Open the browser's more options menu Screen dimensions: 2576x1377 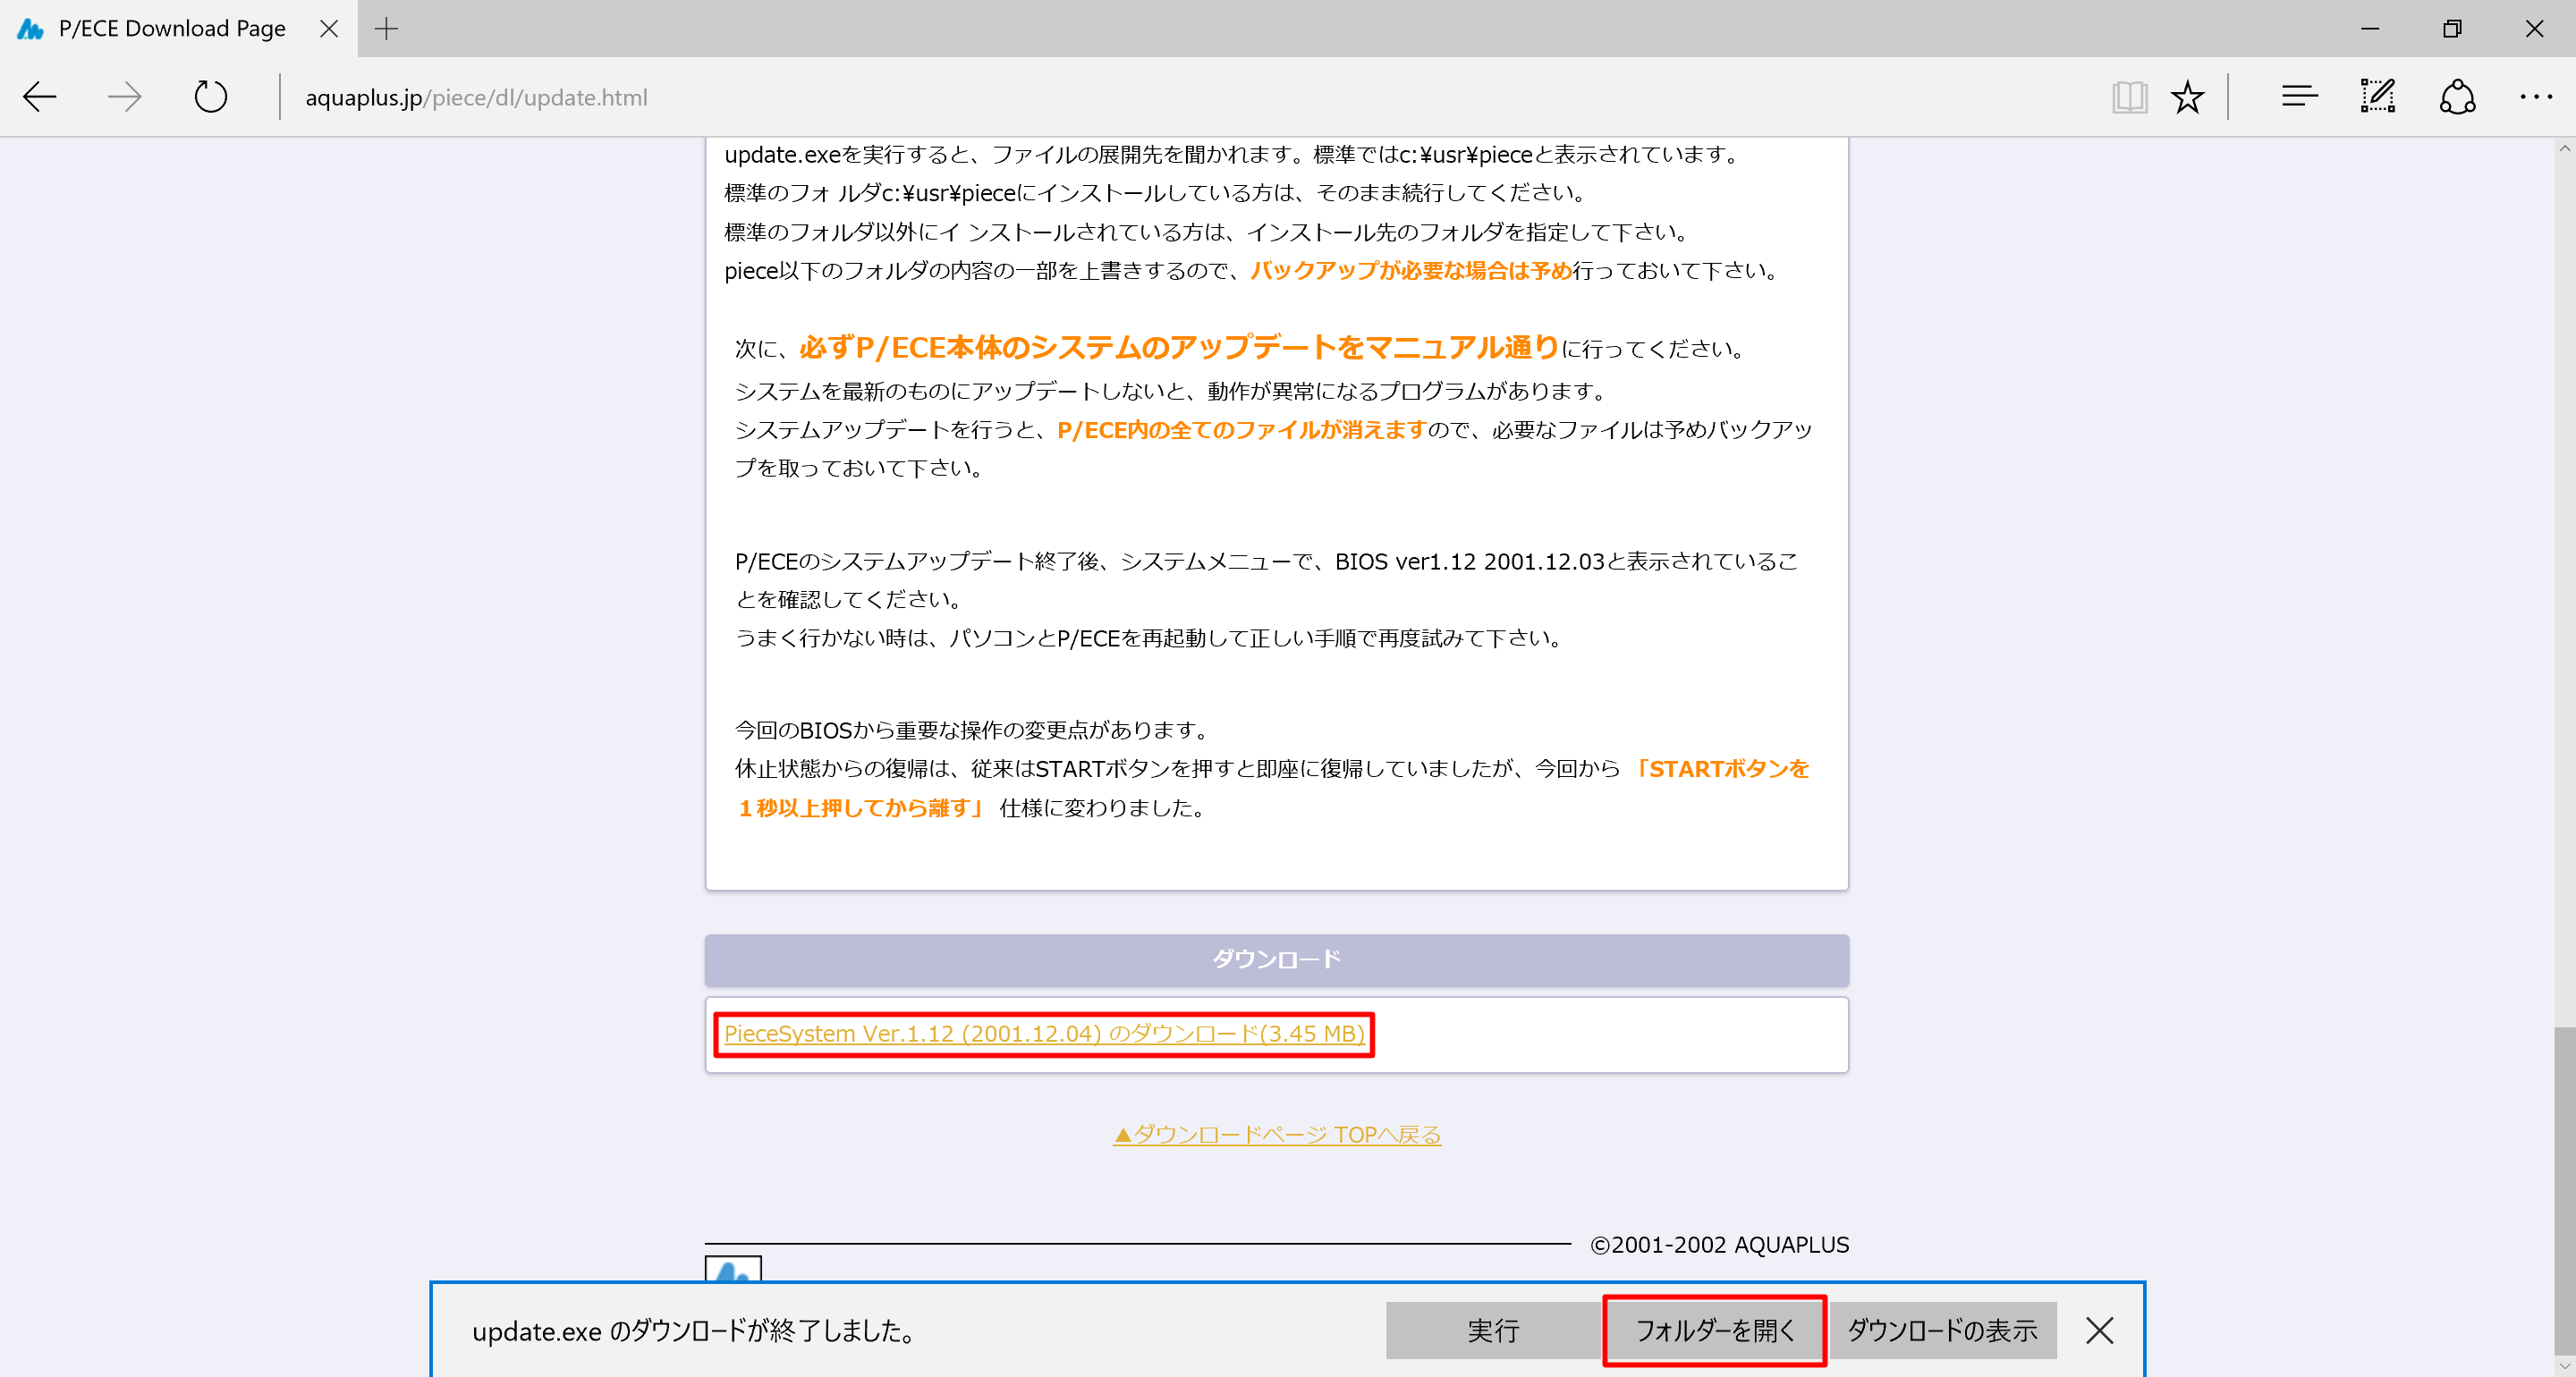pos(2535,97)
